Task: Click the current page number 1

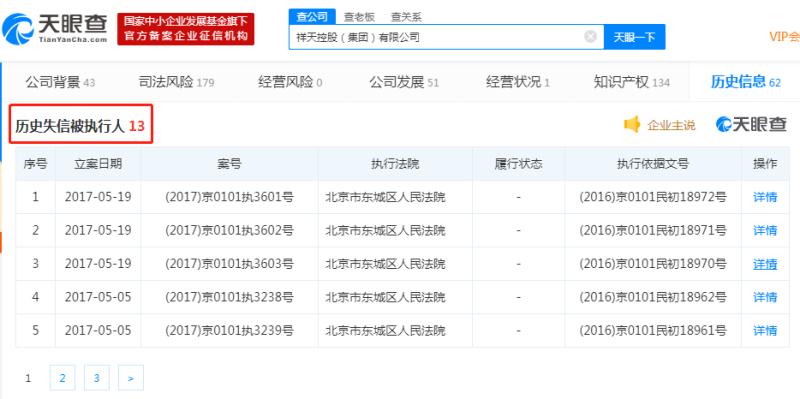Action: [28, 378]
